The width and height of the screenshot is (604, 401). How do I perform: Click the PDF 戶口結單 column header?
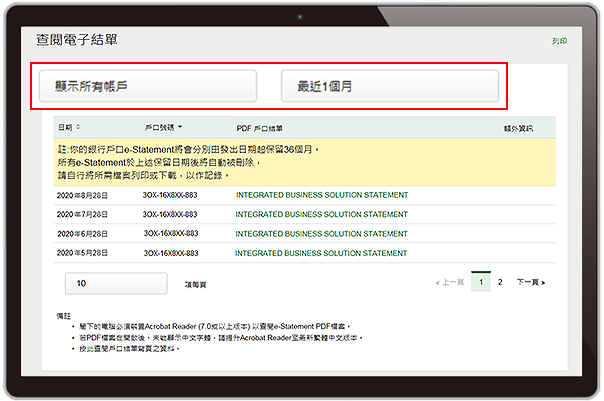tap(260, 128)
